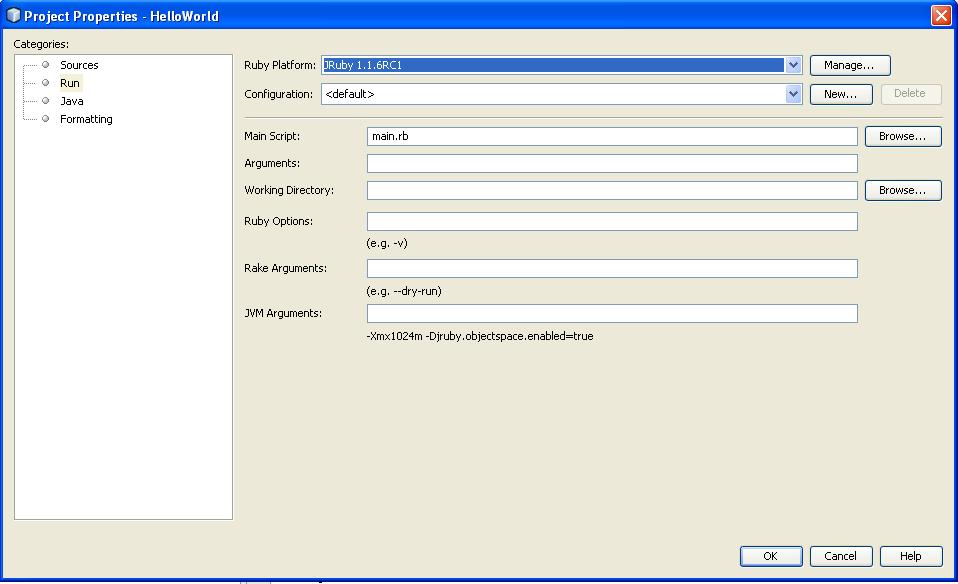Focus the JVM Arguments input field
This screenshot has height=584, width=958.
(x=612, y=313)
